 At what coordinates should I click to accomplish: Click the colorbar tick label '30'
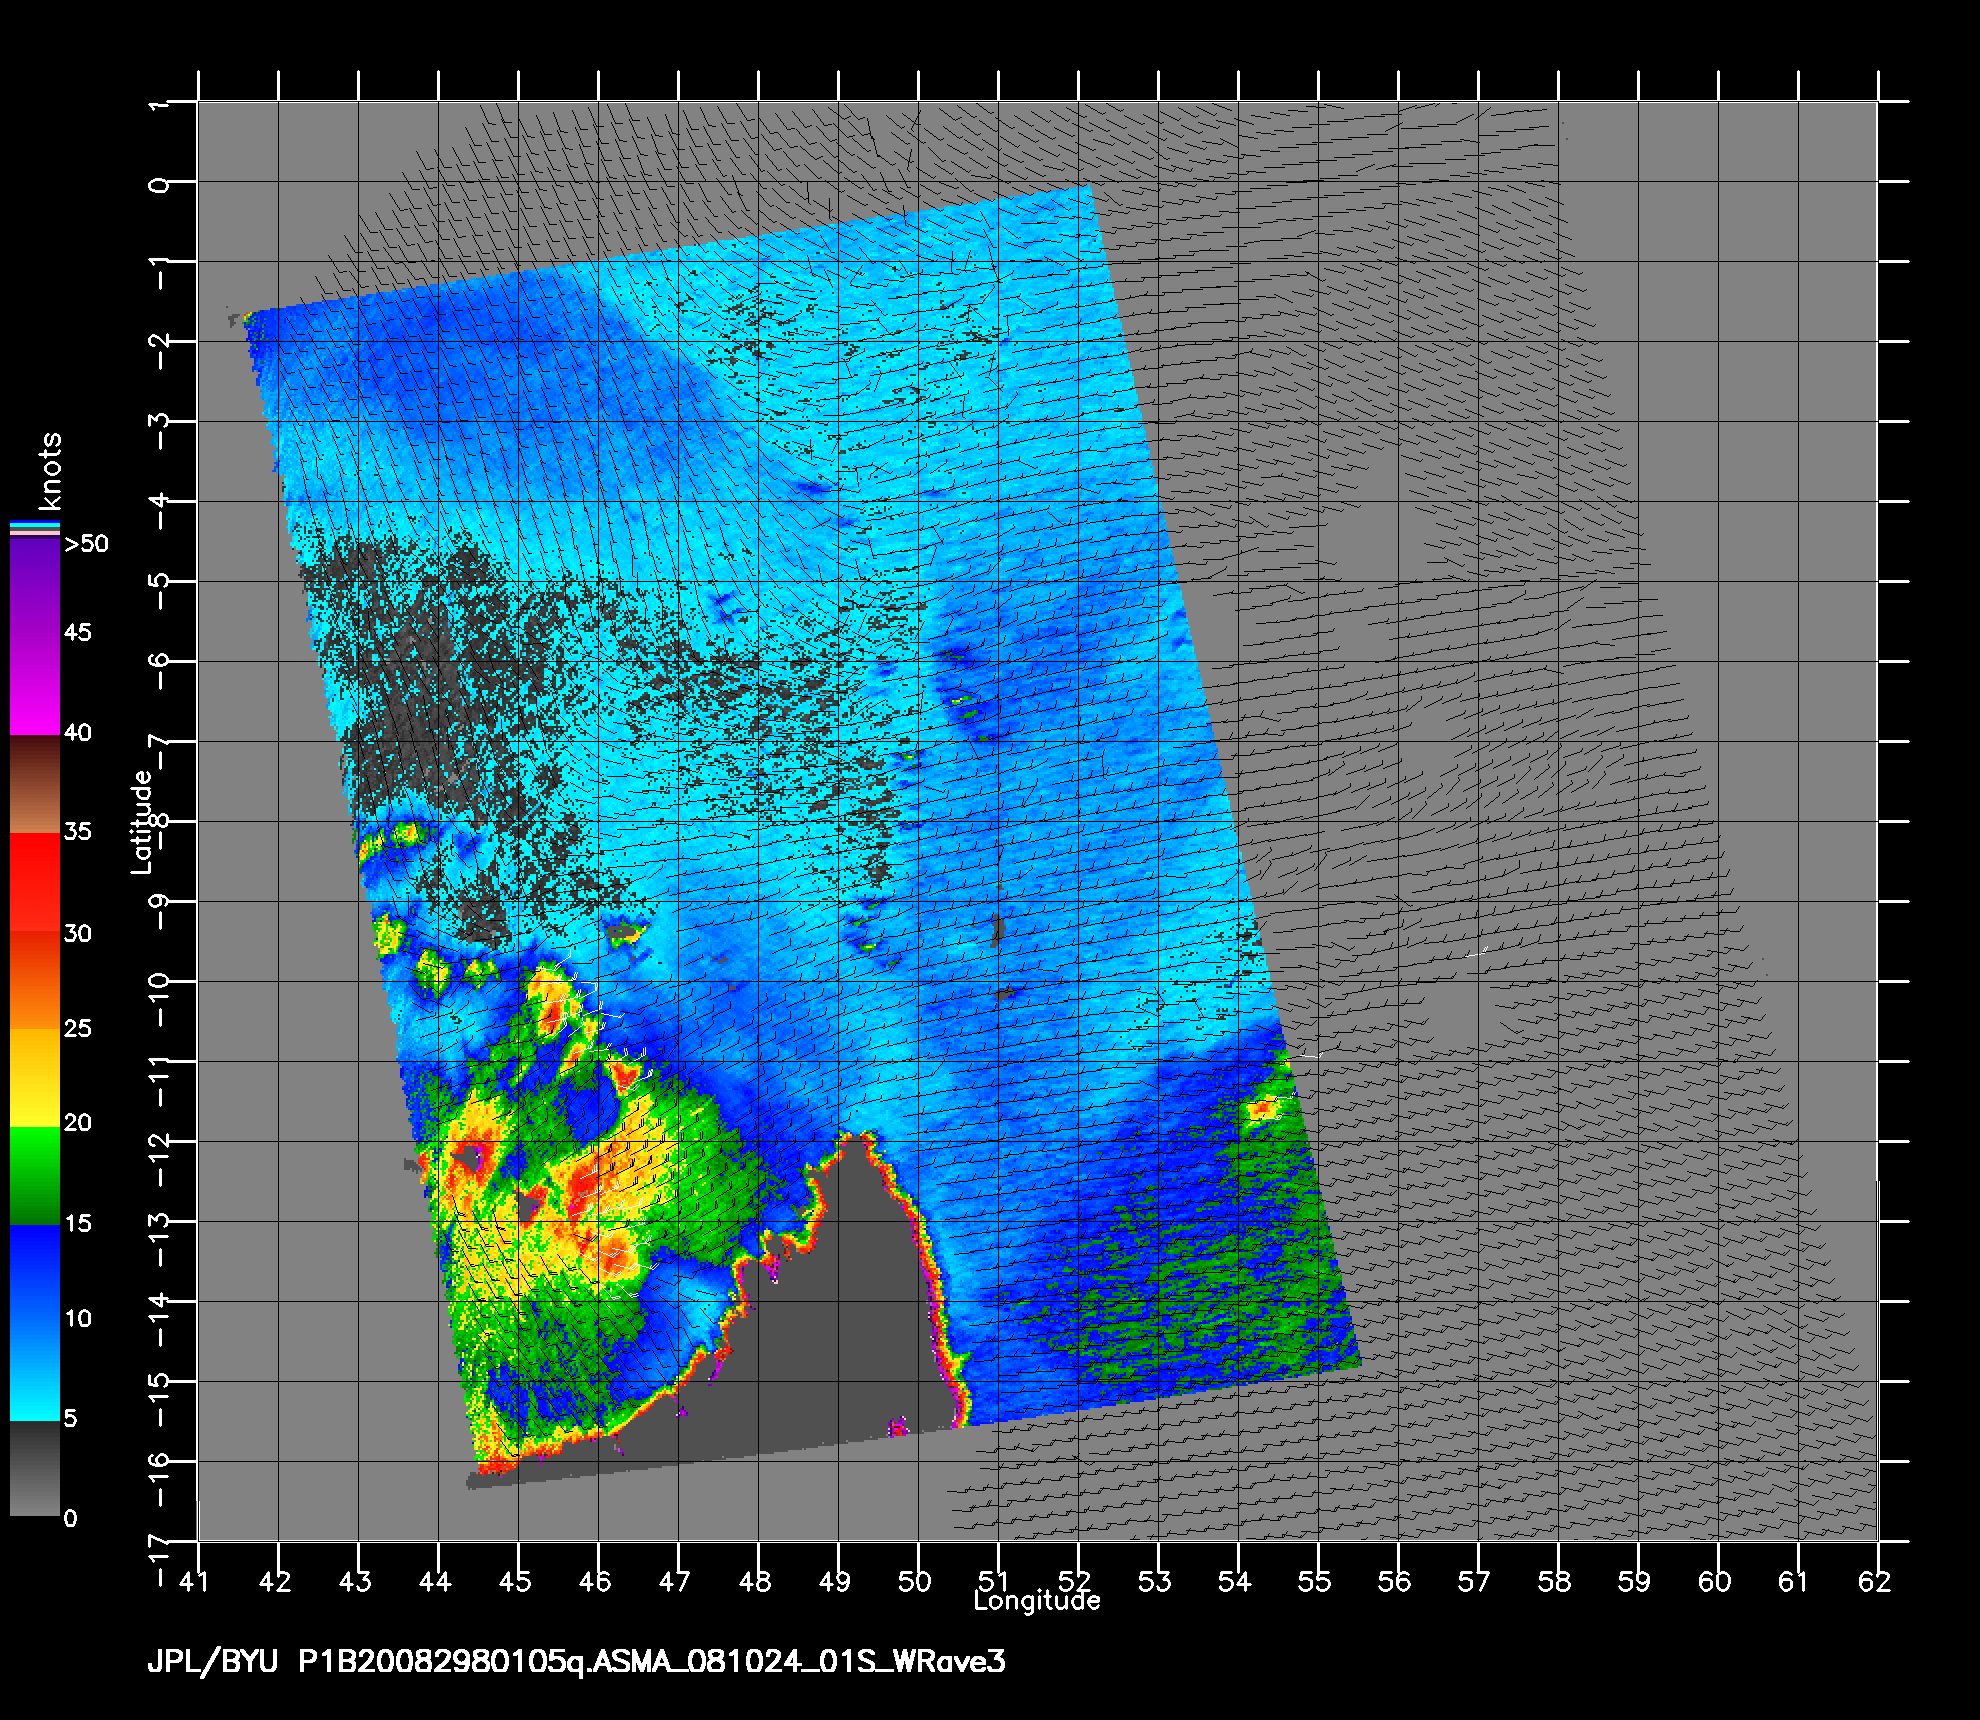78,933
